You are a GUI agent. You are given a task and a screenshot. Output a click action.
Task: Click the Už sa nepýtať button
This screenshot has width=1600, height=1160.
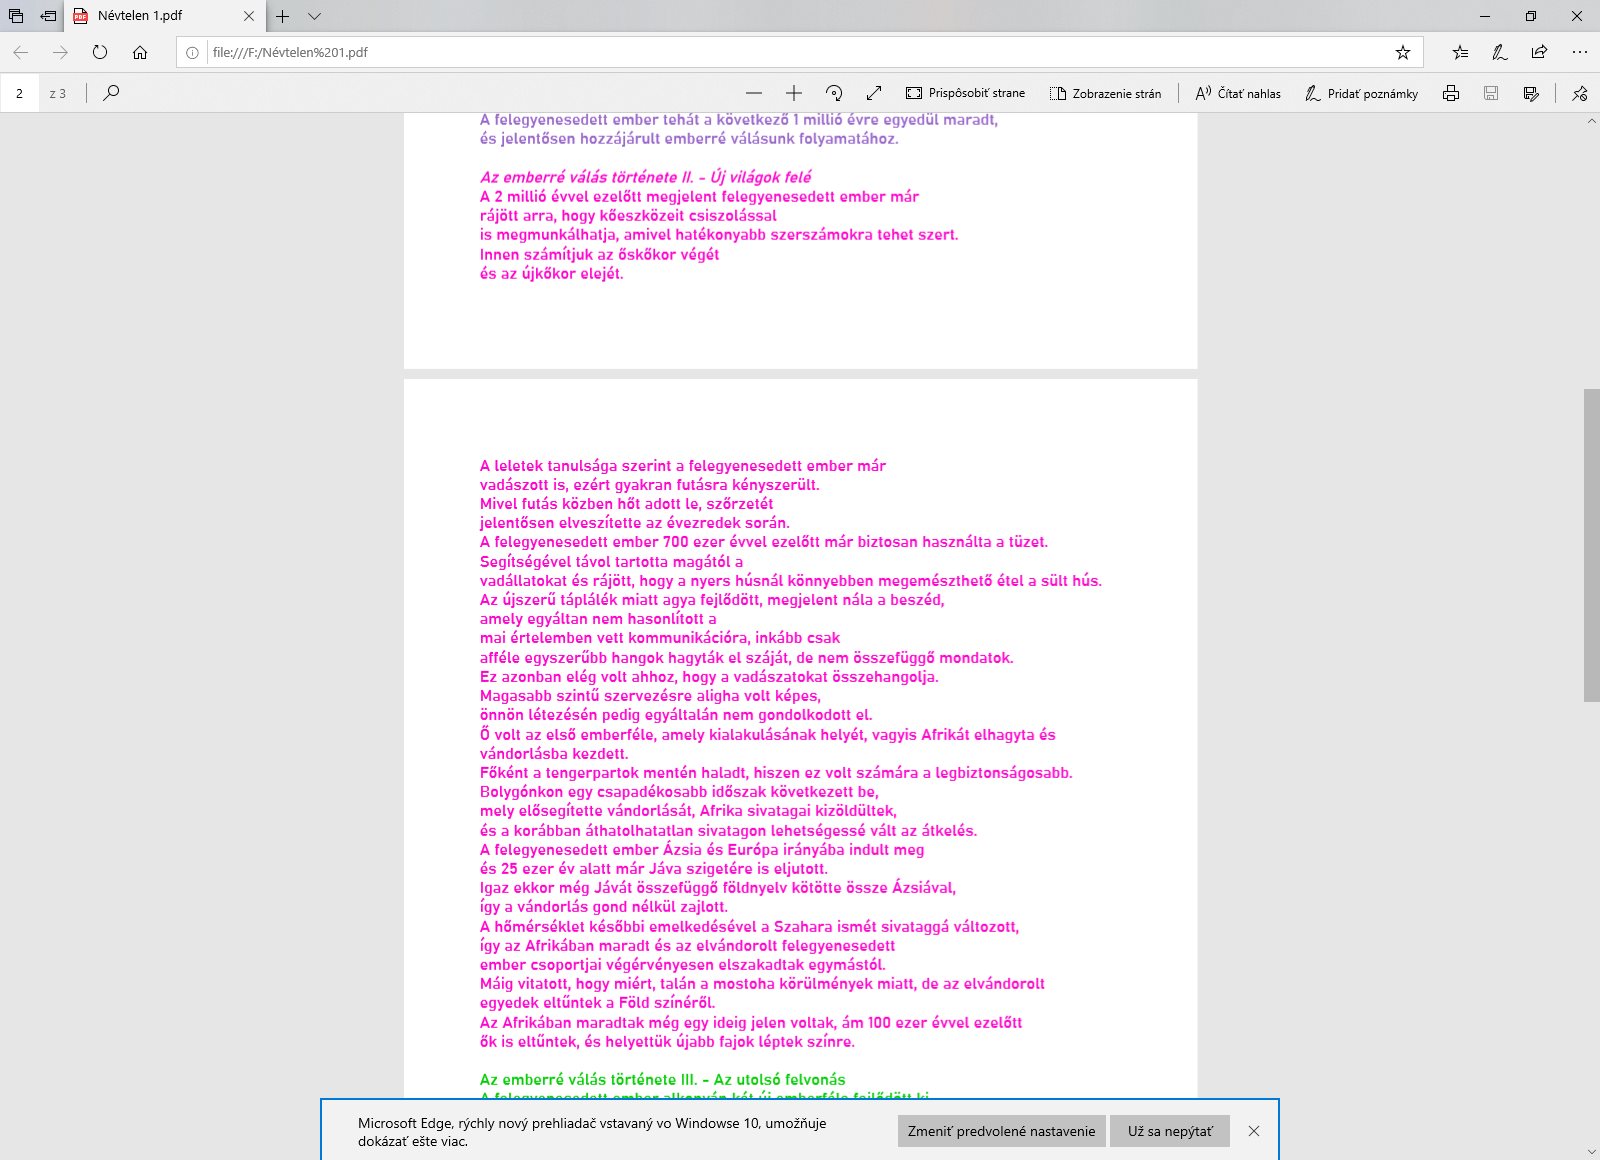point(1169,1131)
